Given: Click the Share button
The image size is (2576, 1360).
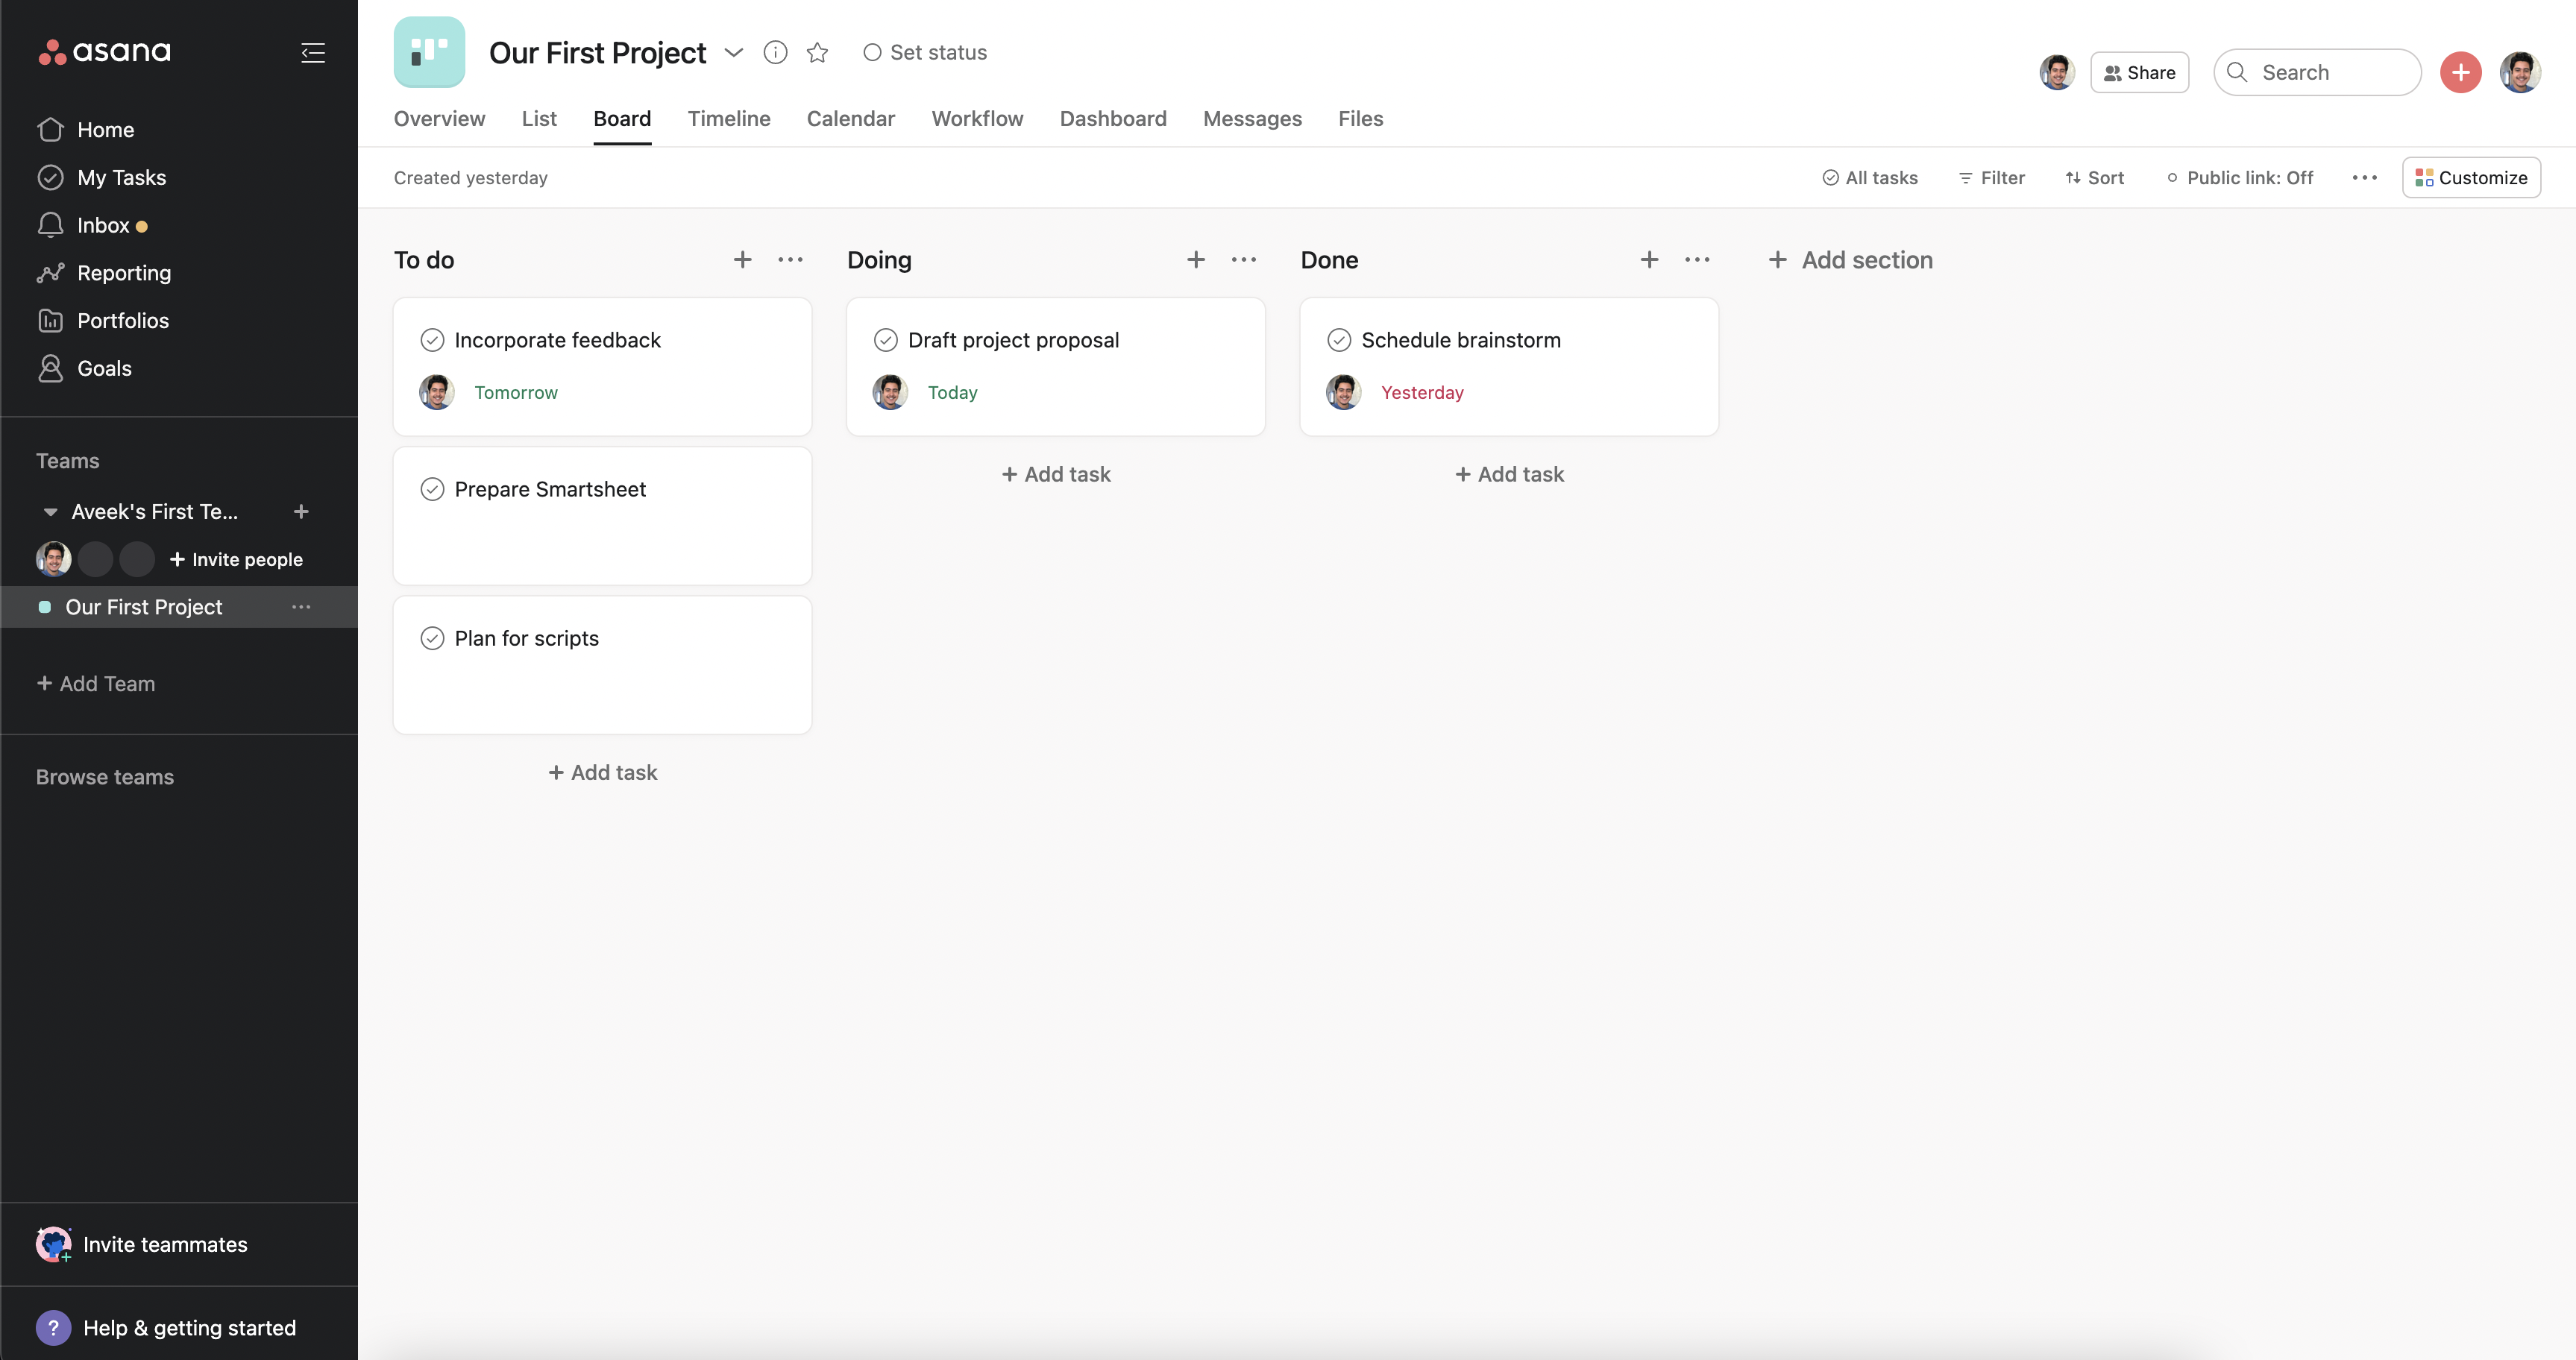Looking at the screenshot, I should tap(2139, 72).
